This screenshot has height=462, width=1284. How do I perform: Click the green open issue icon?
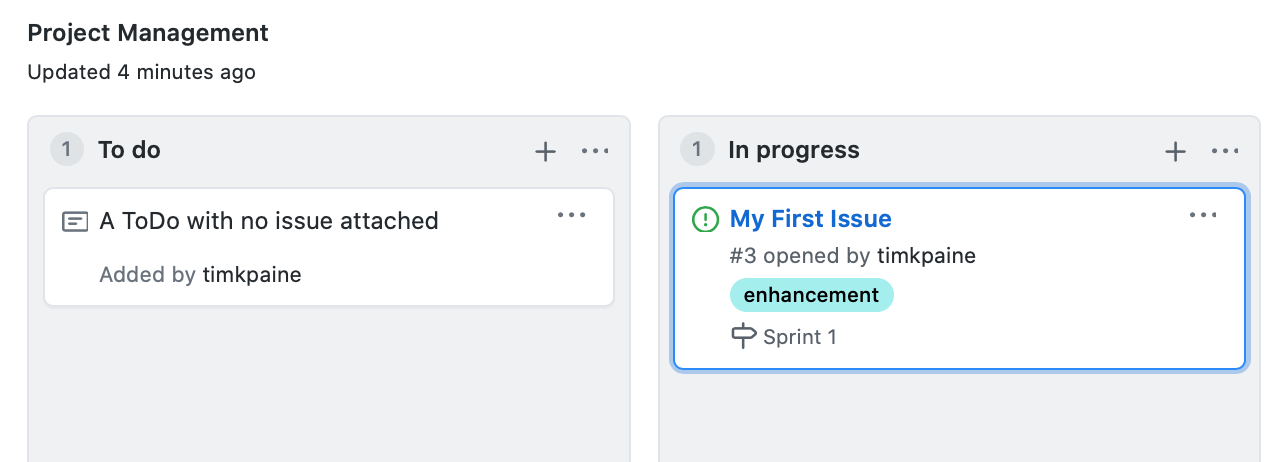705,219
